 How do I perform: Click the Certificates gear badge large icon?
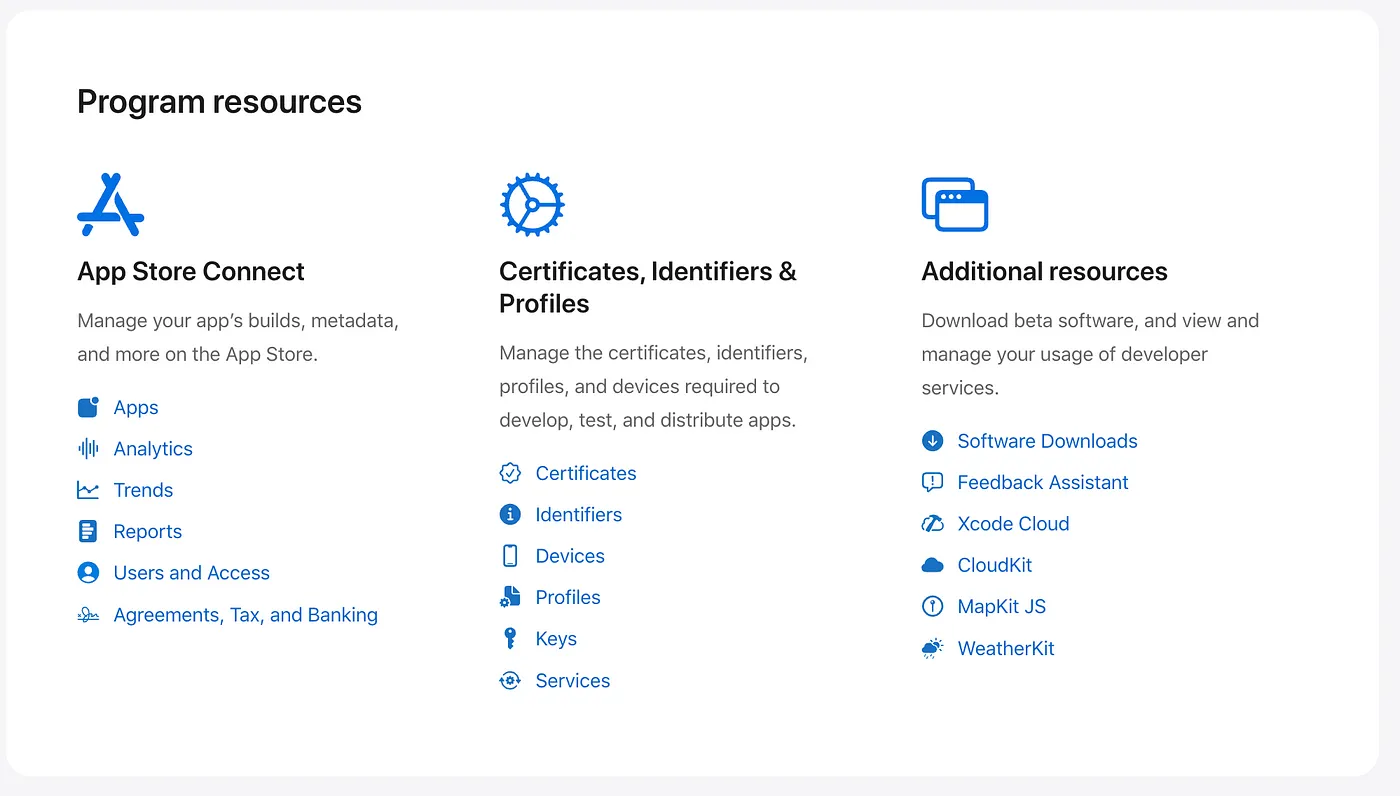click(x=532, y=205)
